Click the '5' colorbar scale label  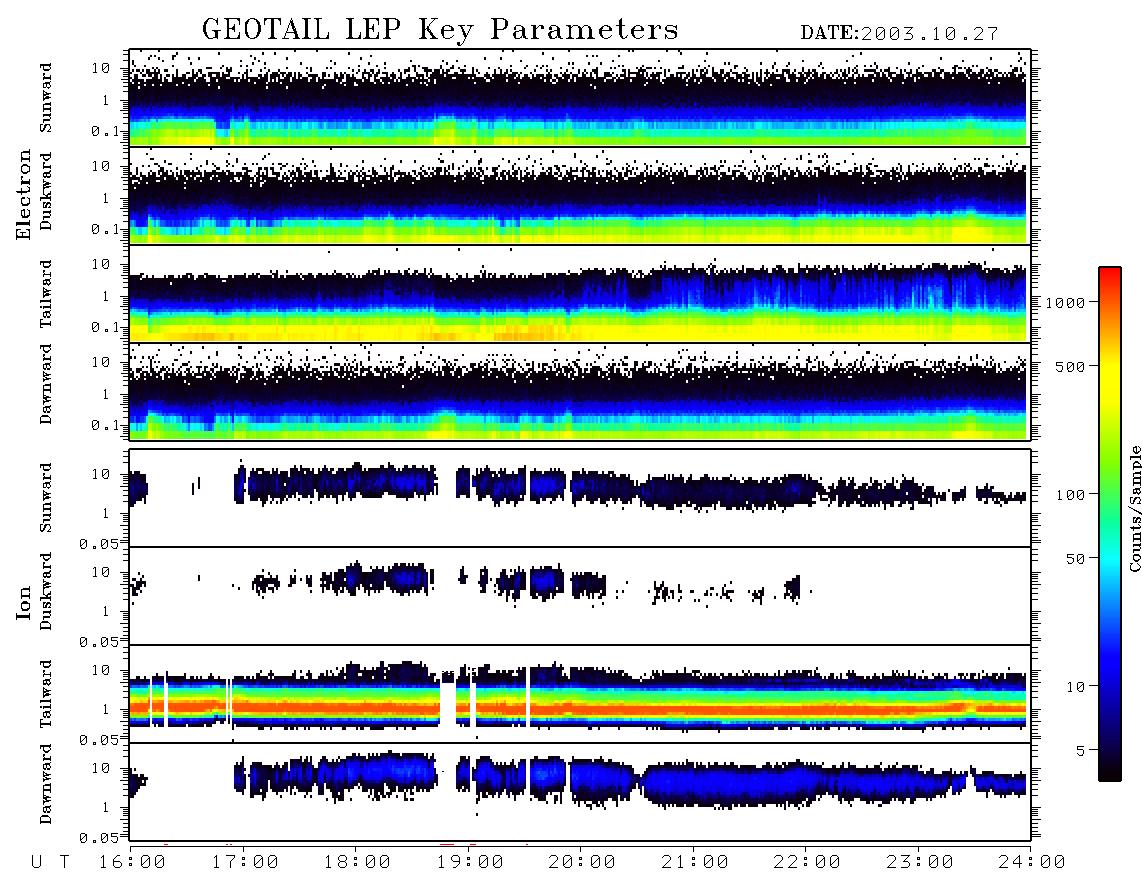click(1080, 751)
